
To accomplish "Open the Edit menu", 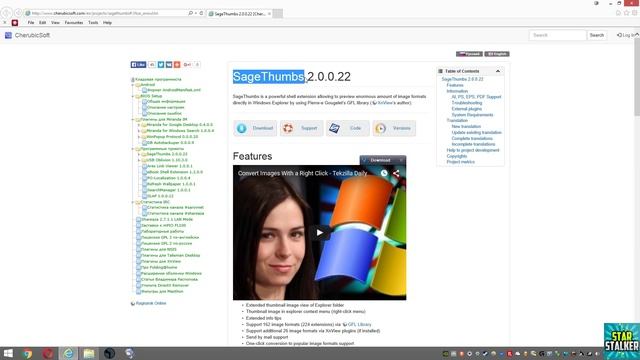I will point(42,23).
